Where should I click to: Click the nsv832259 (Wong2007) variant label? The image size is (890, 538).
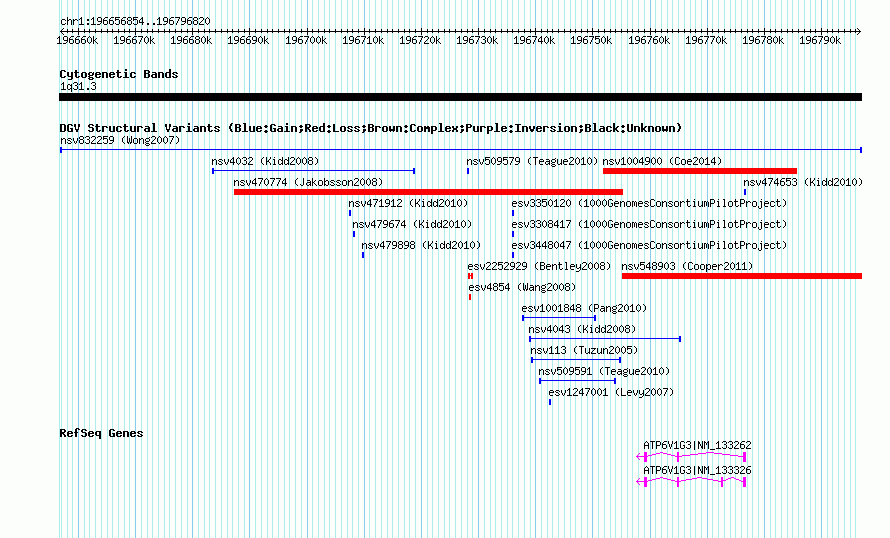(x=120, y=140)
